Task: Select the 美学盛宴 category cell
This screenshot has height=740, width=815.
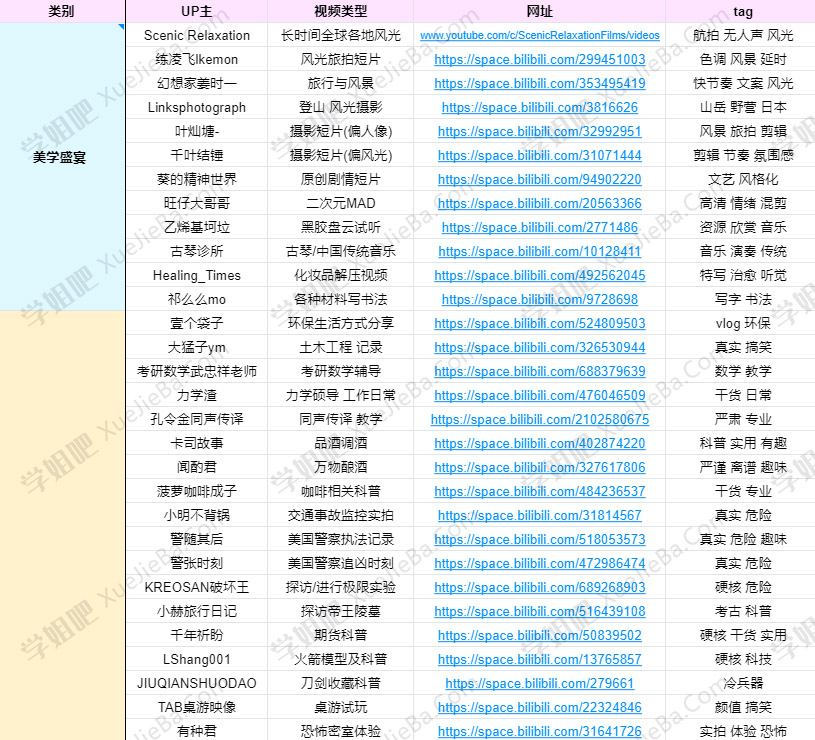Action: point(62,167)
